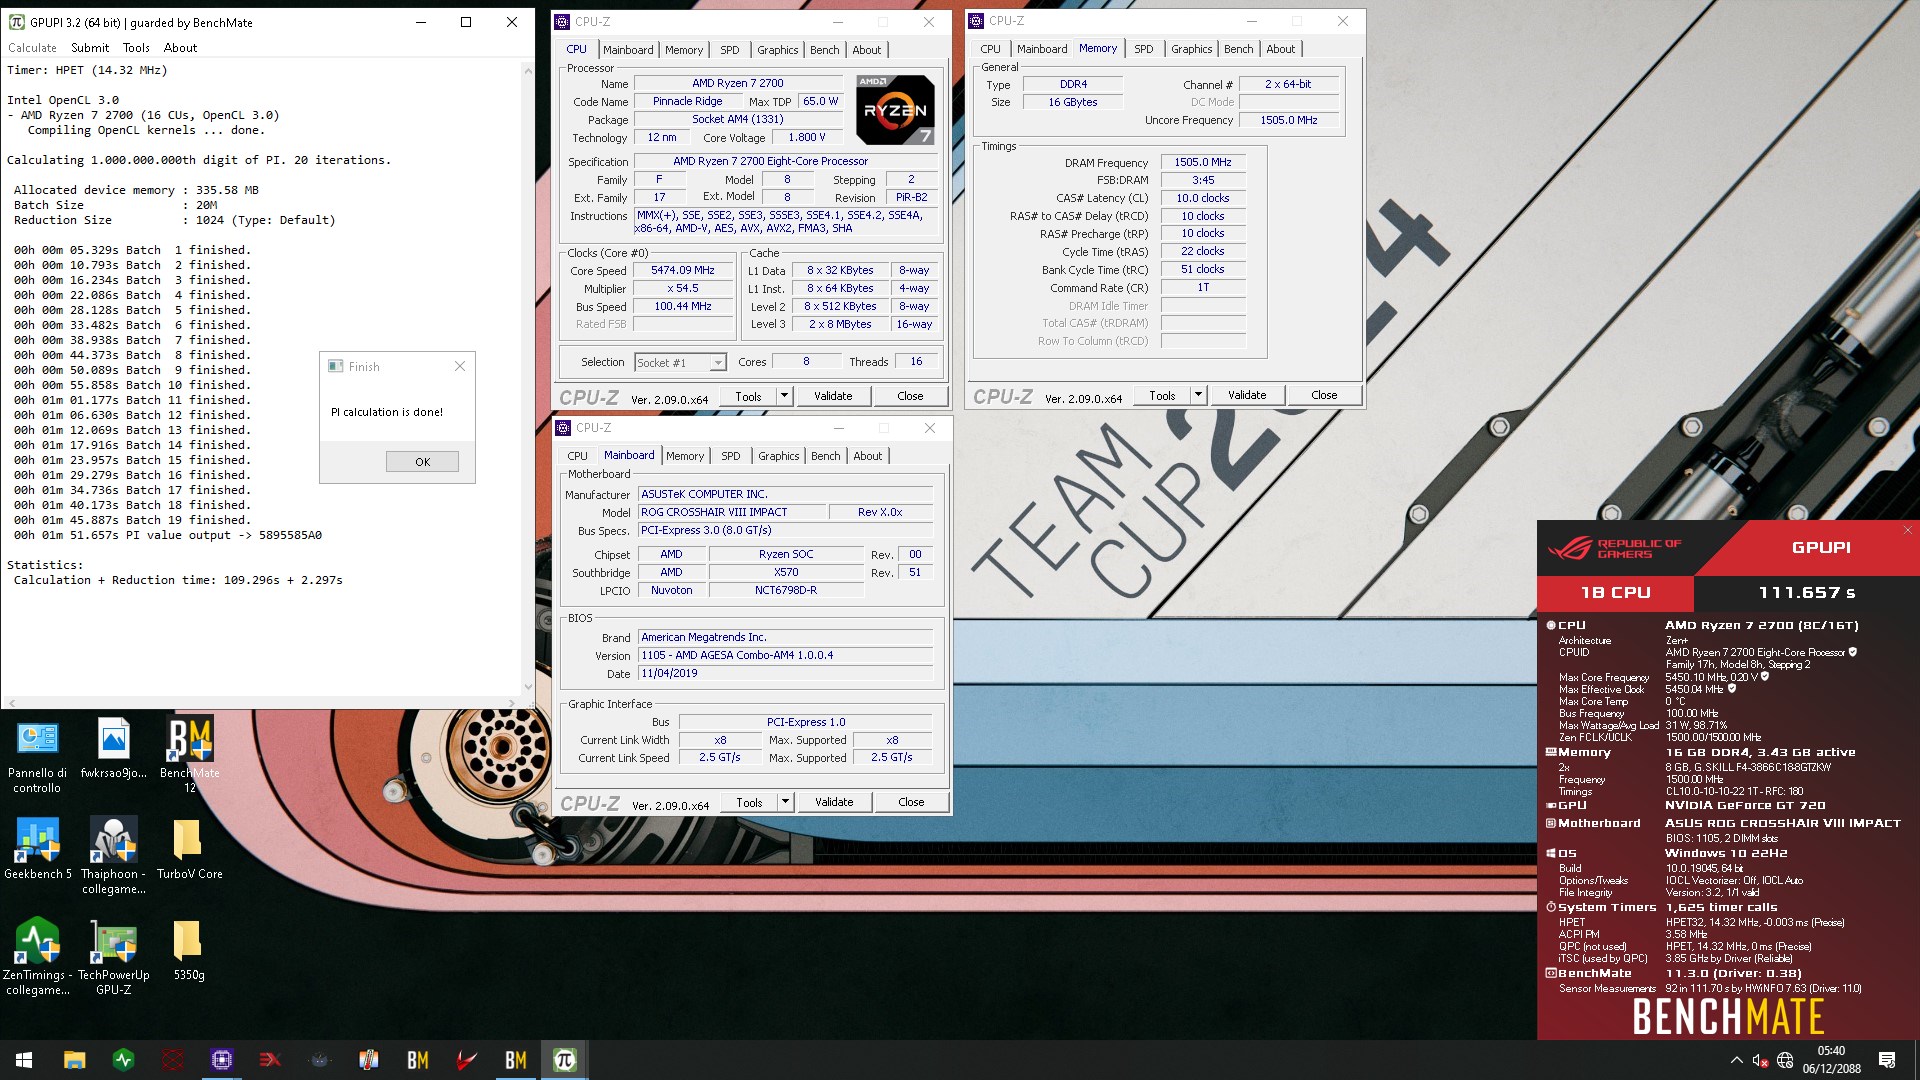Open Graphics tab in CPU-Z Mainboard window
Image resolution: width=1920 pixels, height=1080 pixels.
tap(778, 456)
